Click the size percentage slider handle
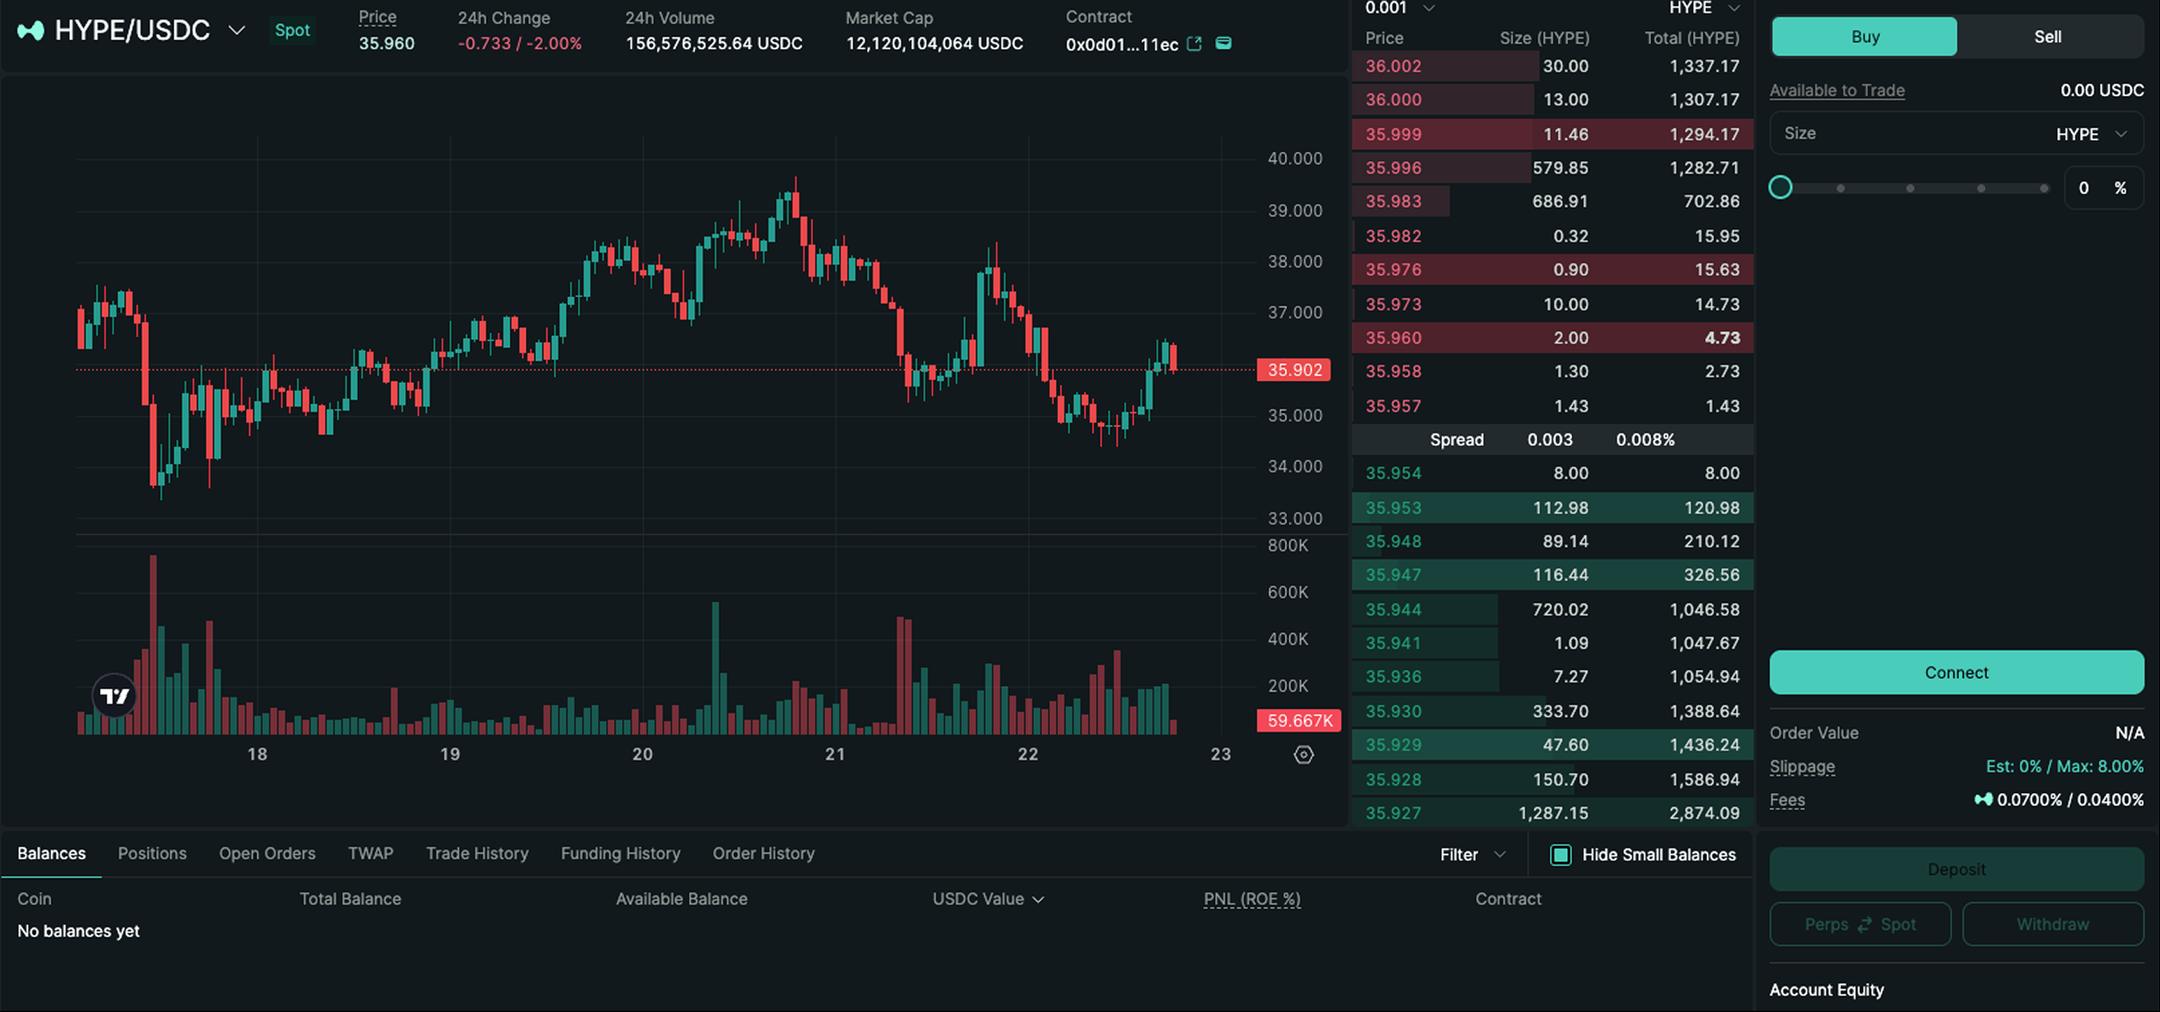The height and width of the screenshot is (1012, 2160). tap(1780, 188)
